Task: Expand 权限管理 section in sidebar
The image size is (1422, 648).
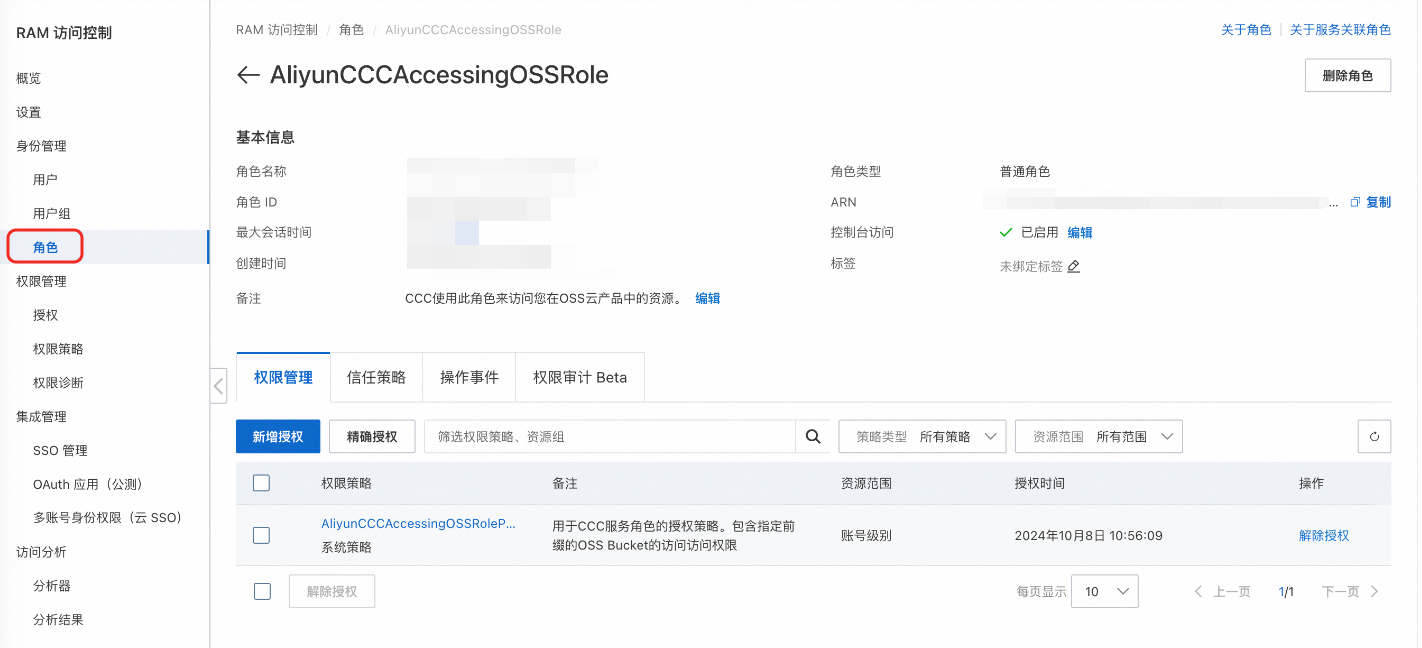Action: [41, 281]
